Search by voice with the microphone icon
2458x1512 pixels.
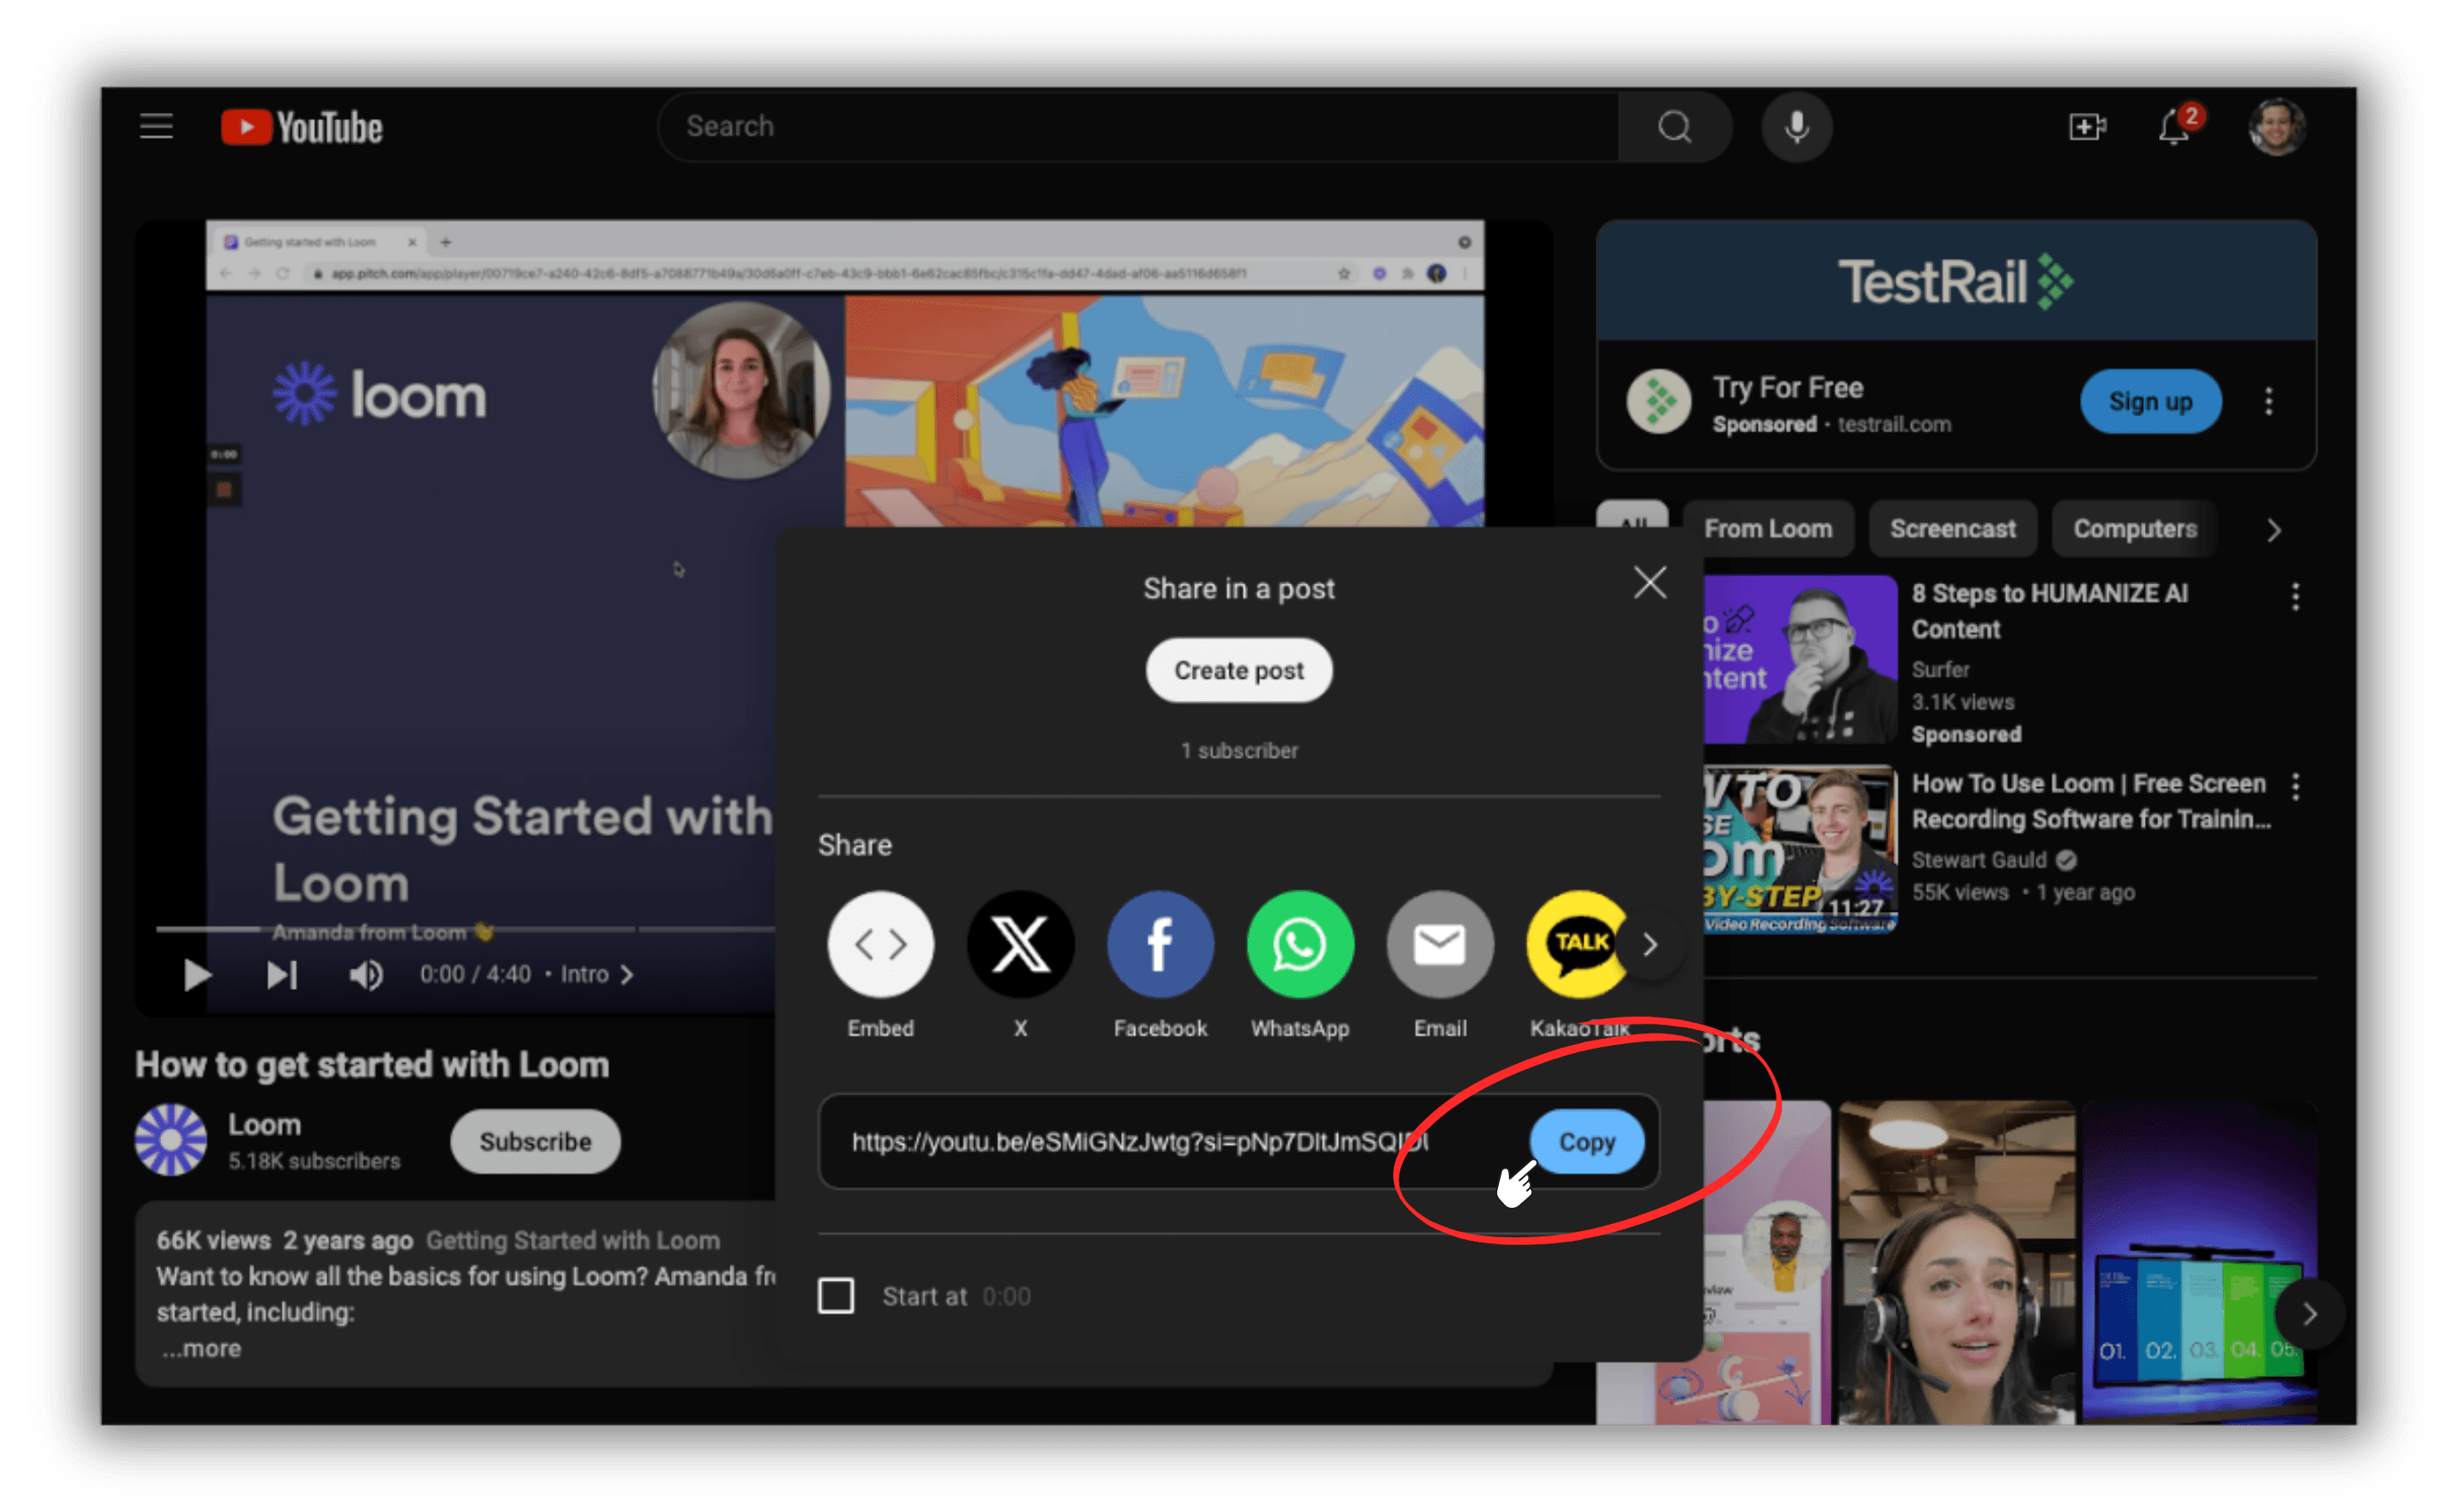coord(1796,126)
